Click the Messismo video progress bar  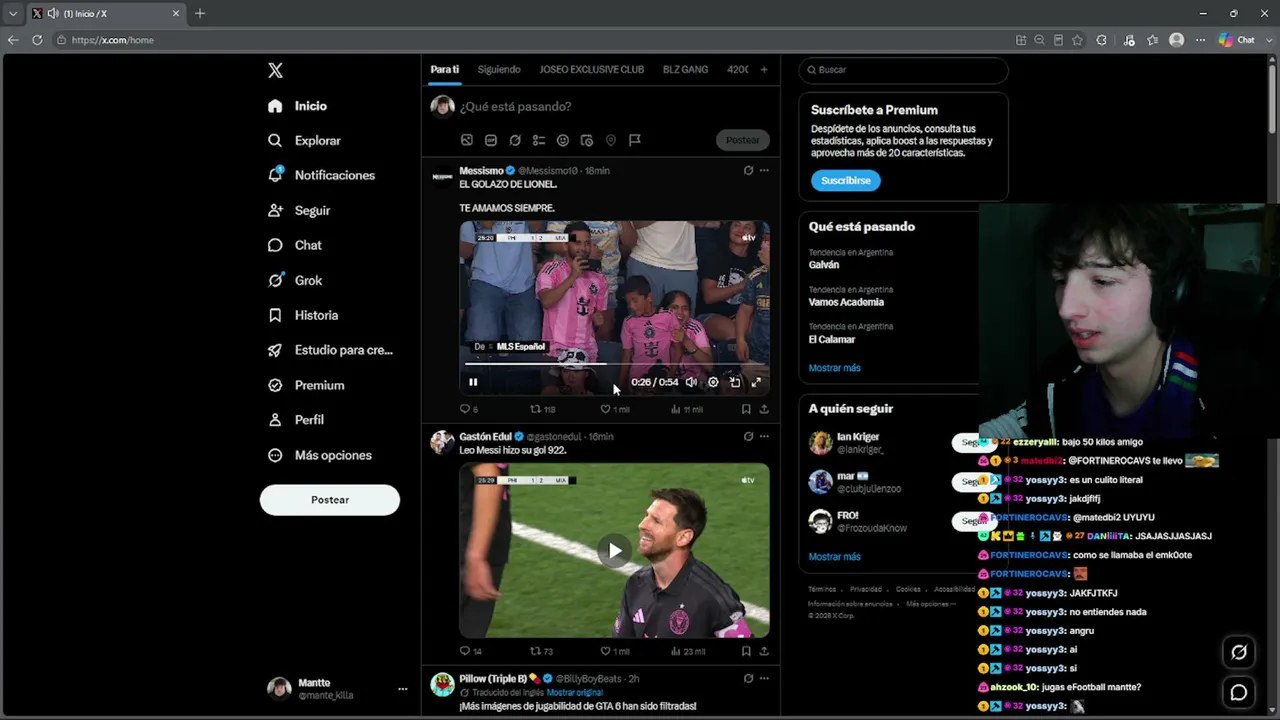click(x=614, y=365)
